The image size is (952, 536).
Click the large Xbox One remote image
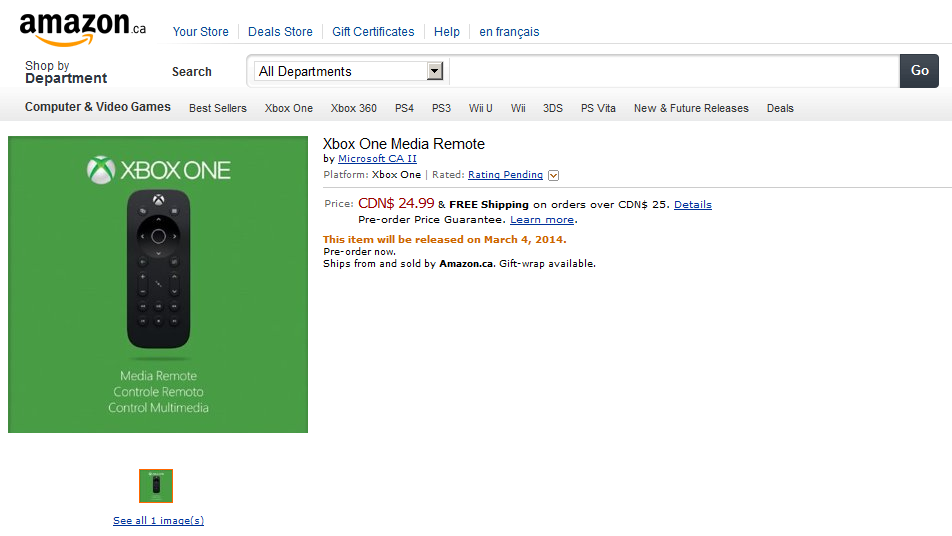pyautogui.click(x=158, y=284)
